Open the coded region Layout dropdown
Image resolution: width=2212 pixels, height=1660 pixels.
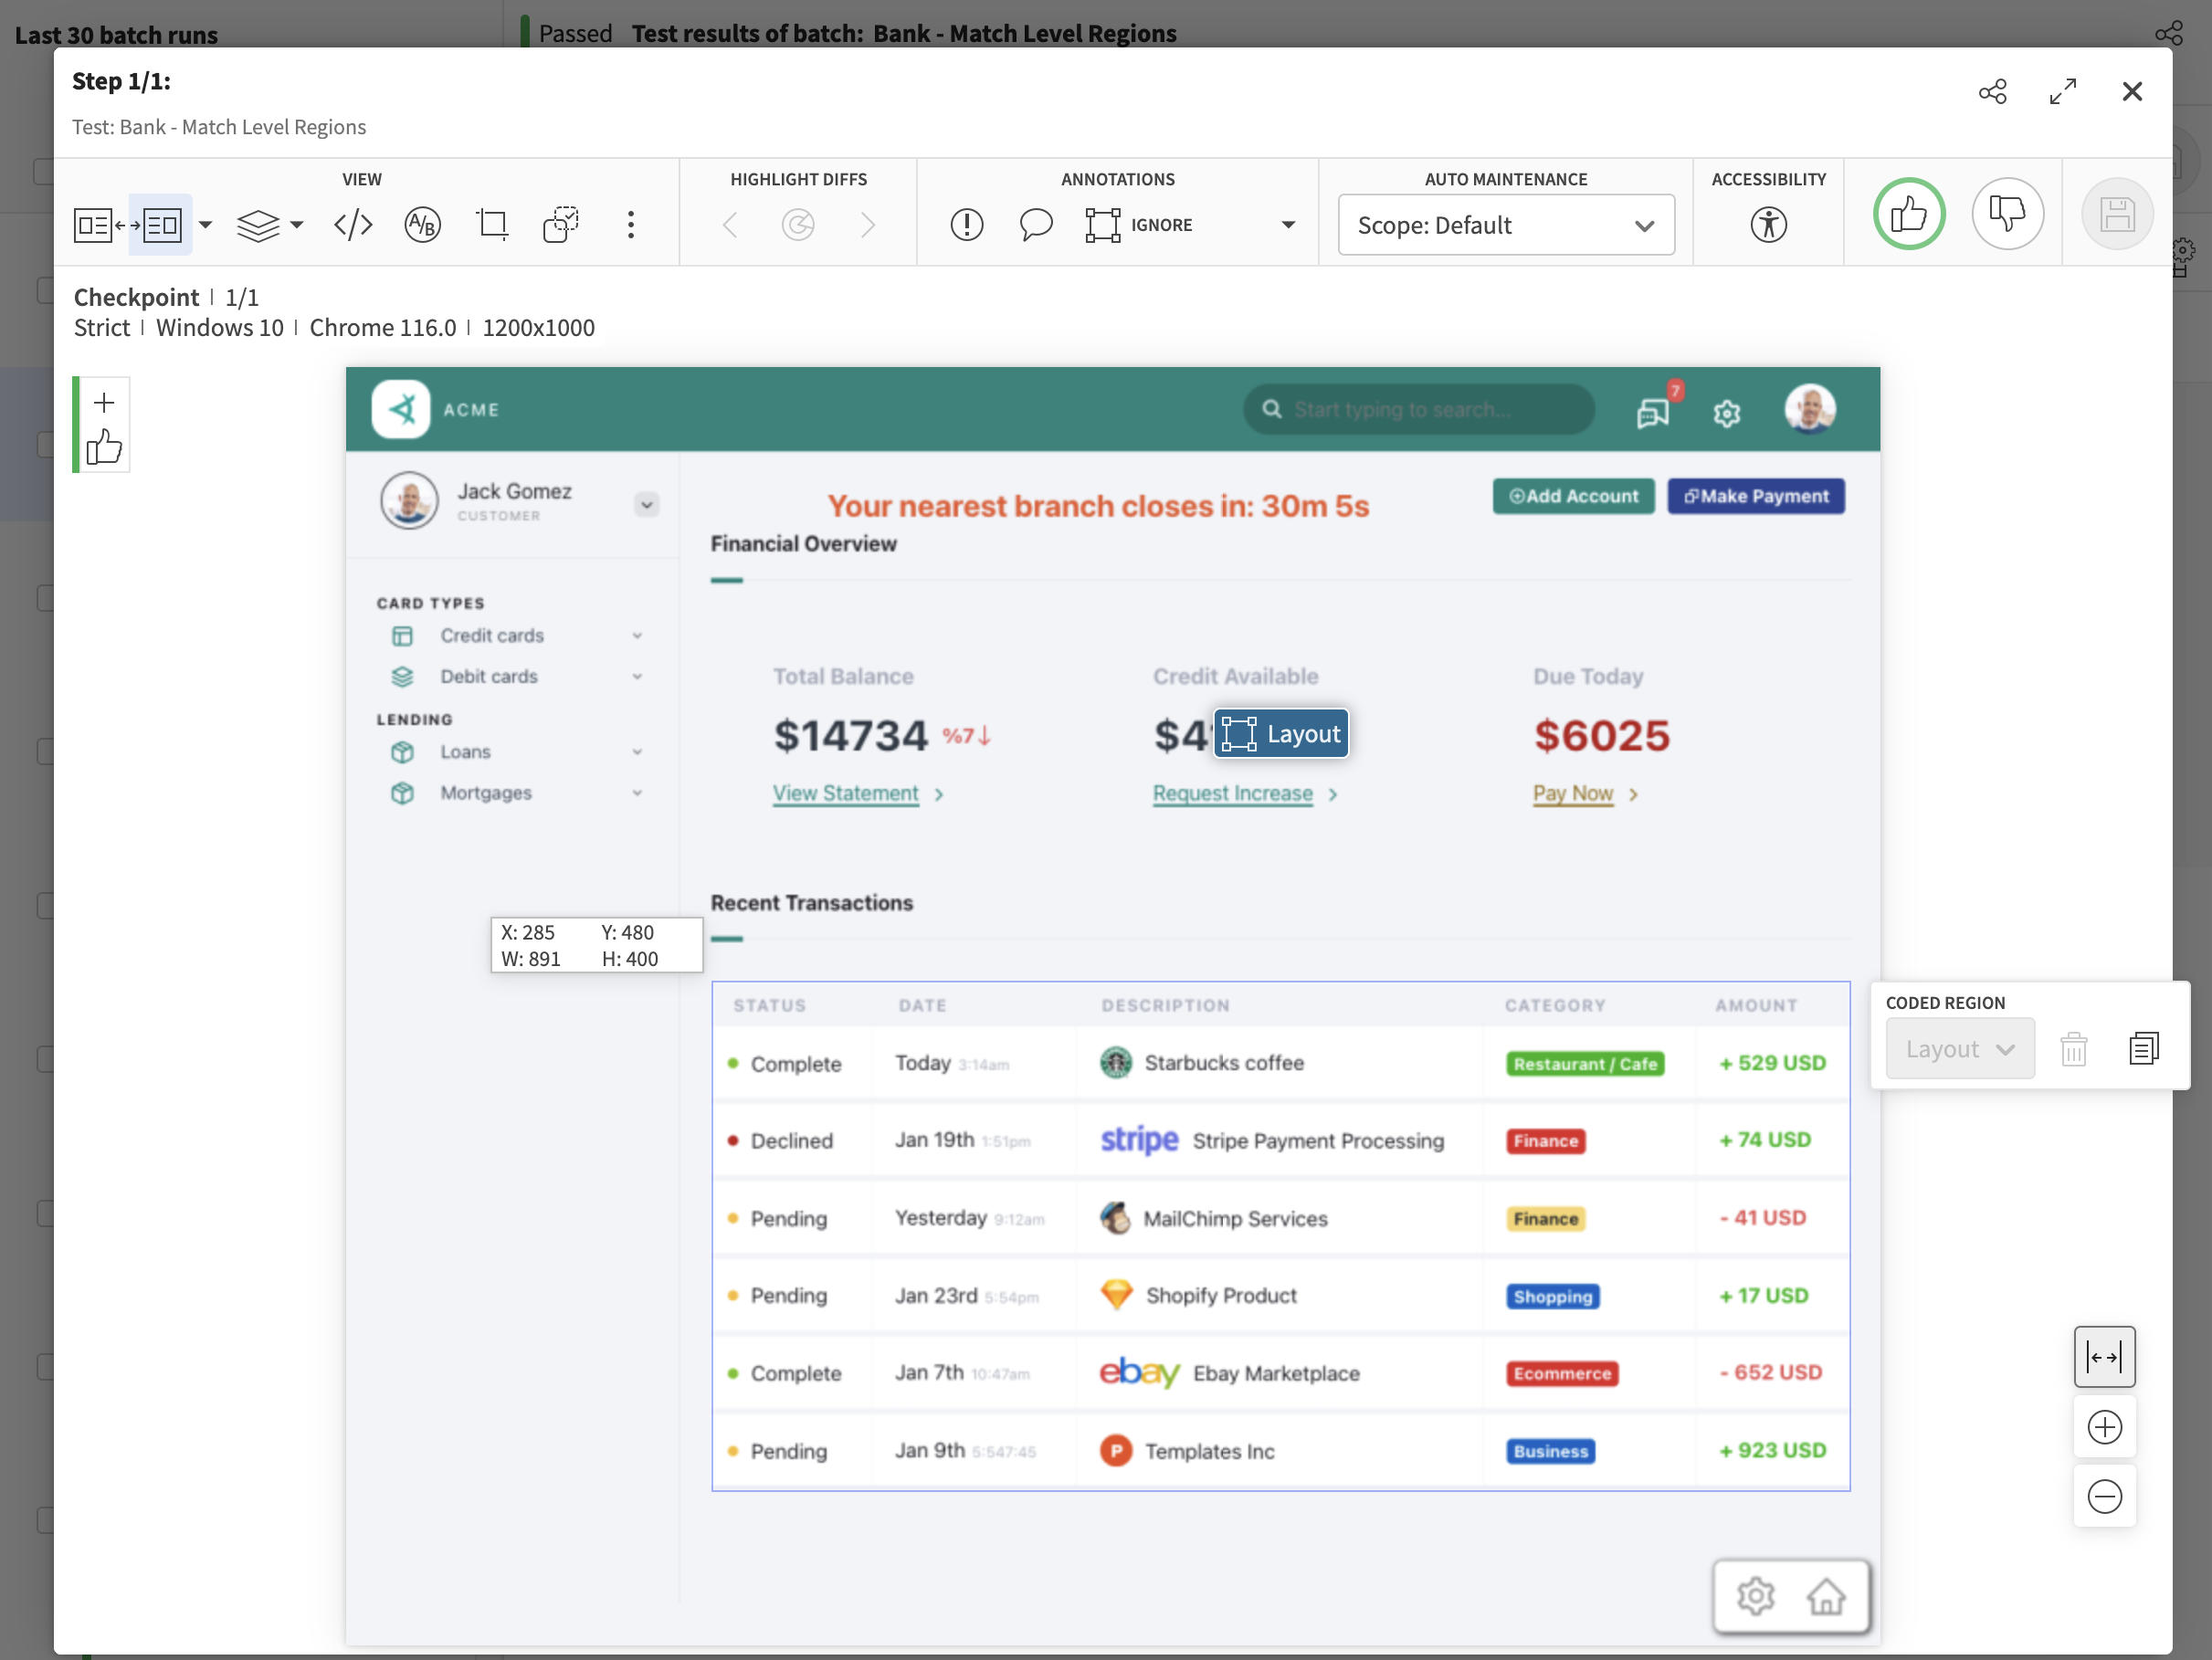(x=1959, y=1048)
